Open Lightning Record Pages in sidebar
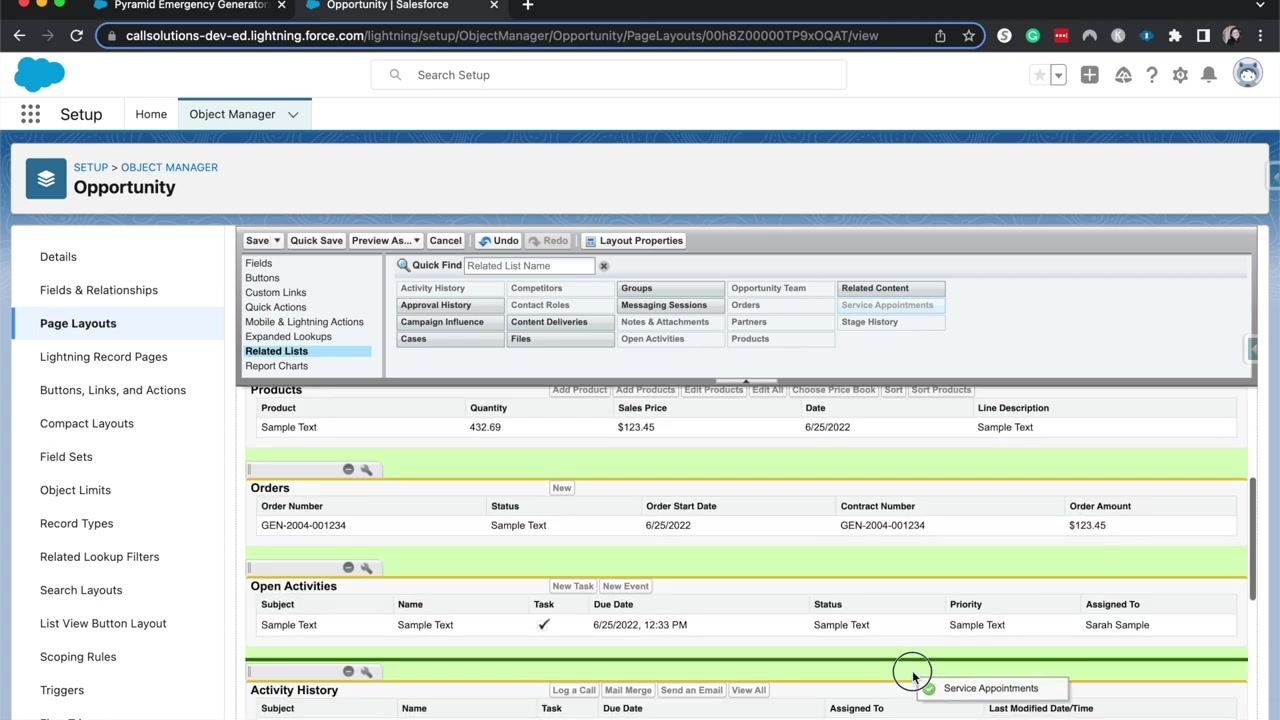The width and height of the screenshot is (1280, 720). [104, 357]
